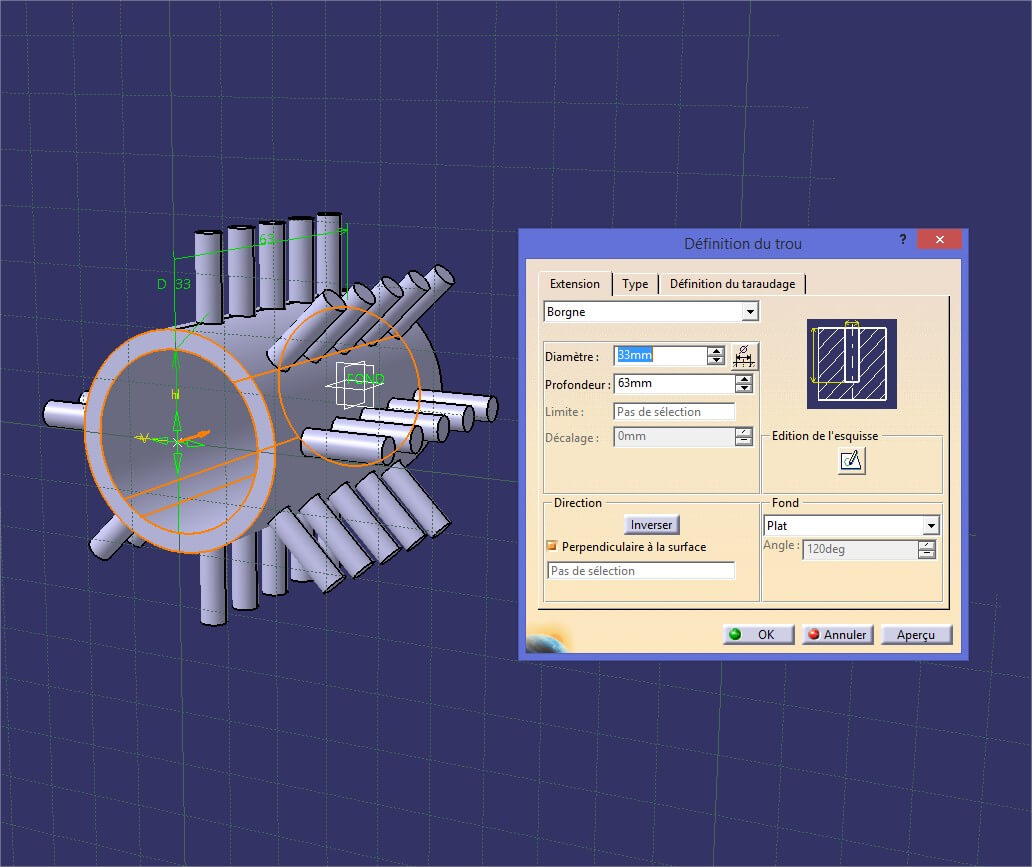Click the Décalage spinner arrows
The image size is (1032, 867).
[x=744, y=436]
